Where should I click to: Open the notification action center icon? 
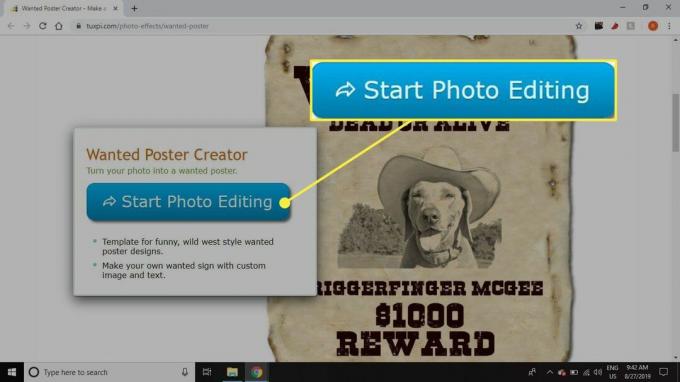pos(664,372)
